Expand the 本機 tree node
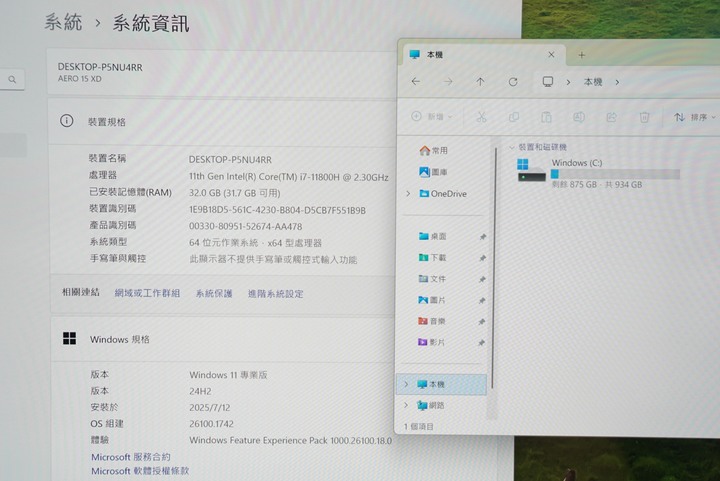The image size is (720, 481). click(x=406, y=384)
